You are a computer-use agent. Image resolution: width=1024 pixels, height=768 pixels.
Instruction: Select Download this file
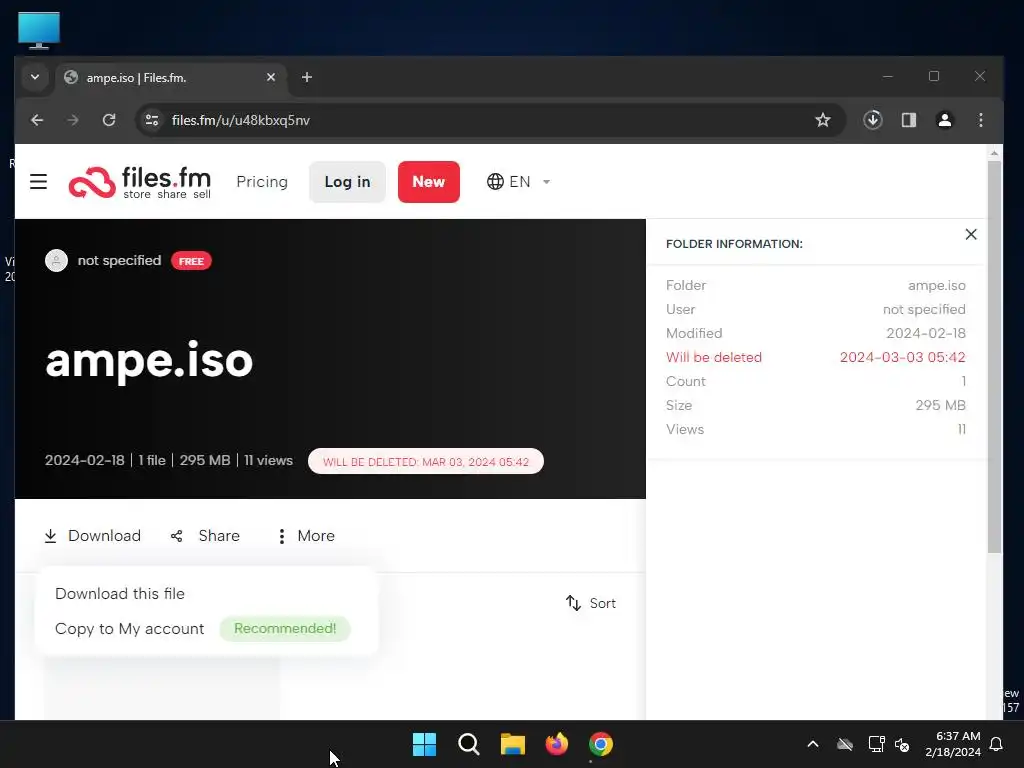coord(120,594)
